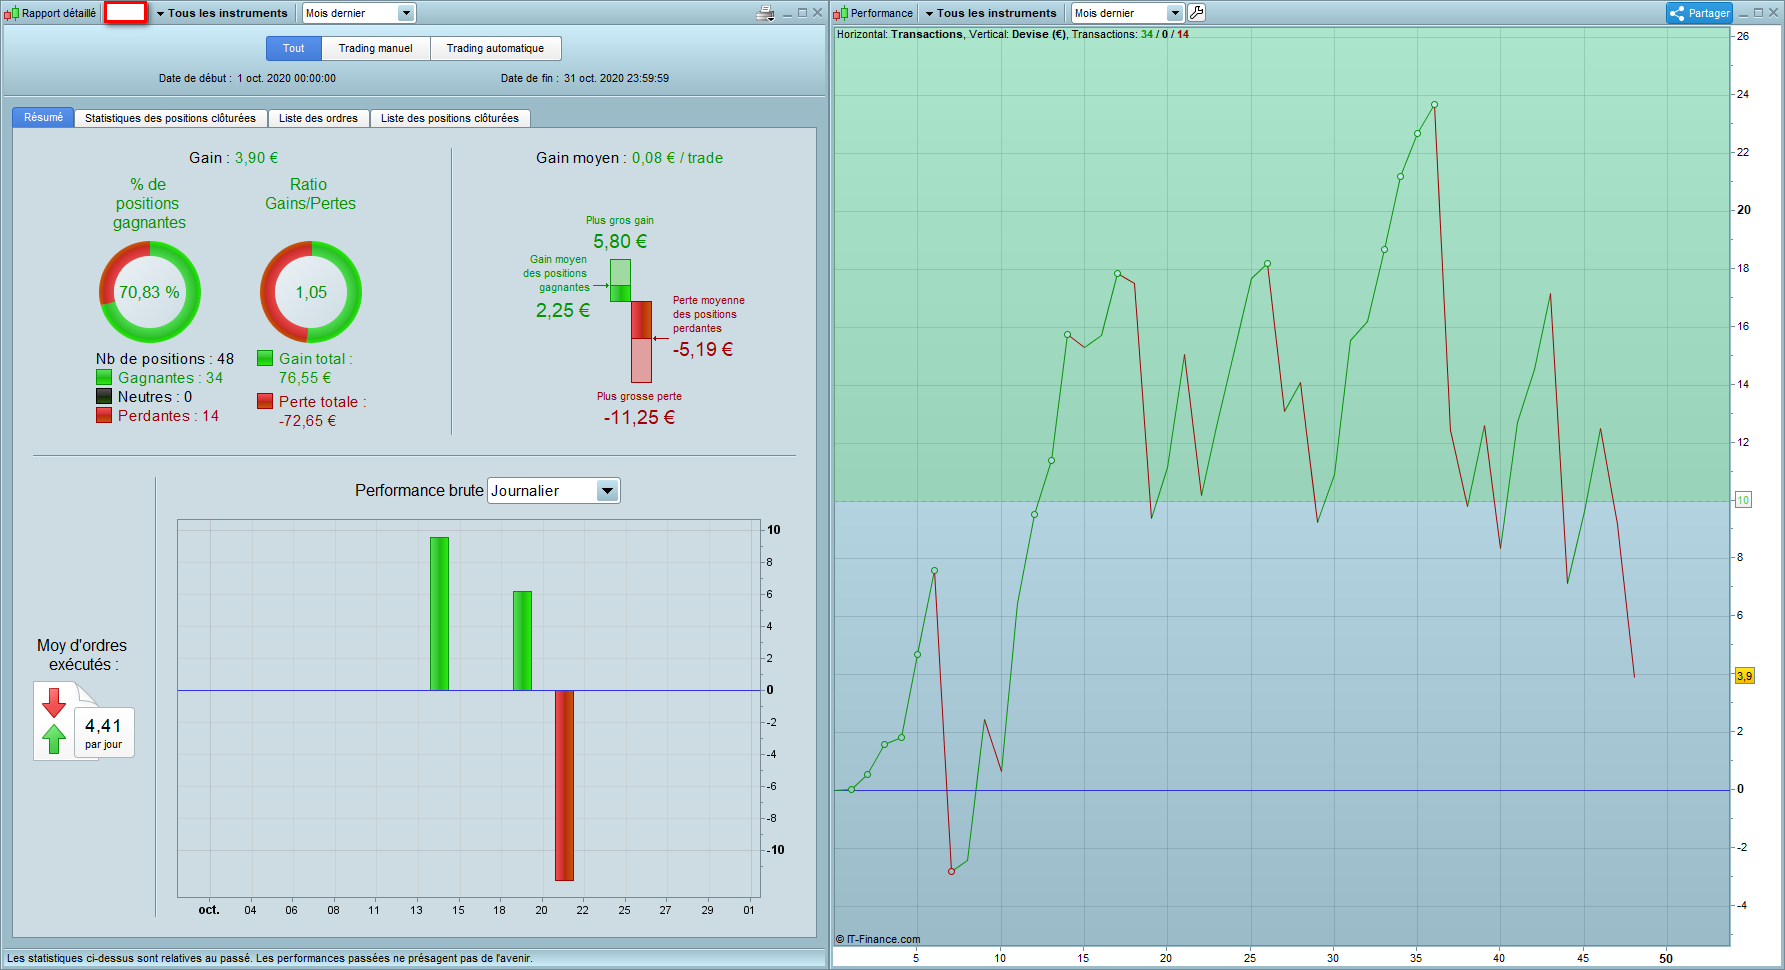This screenshot has height=970, width=1785.
Task: Expand Tous les instruments in Rapport détaillé
Action: [x=222, y=13]
